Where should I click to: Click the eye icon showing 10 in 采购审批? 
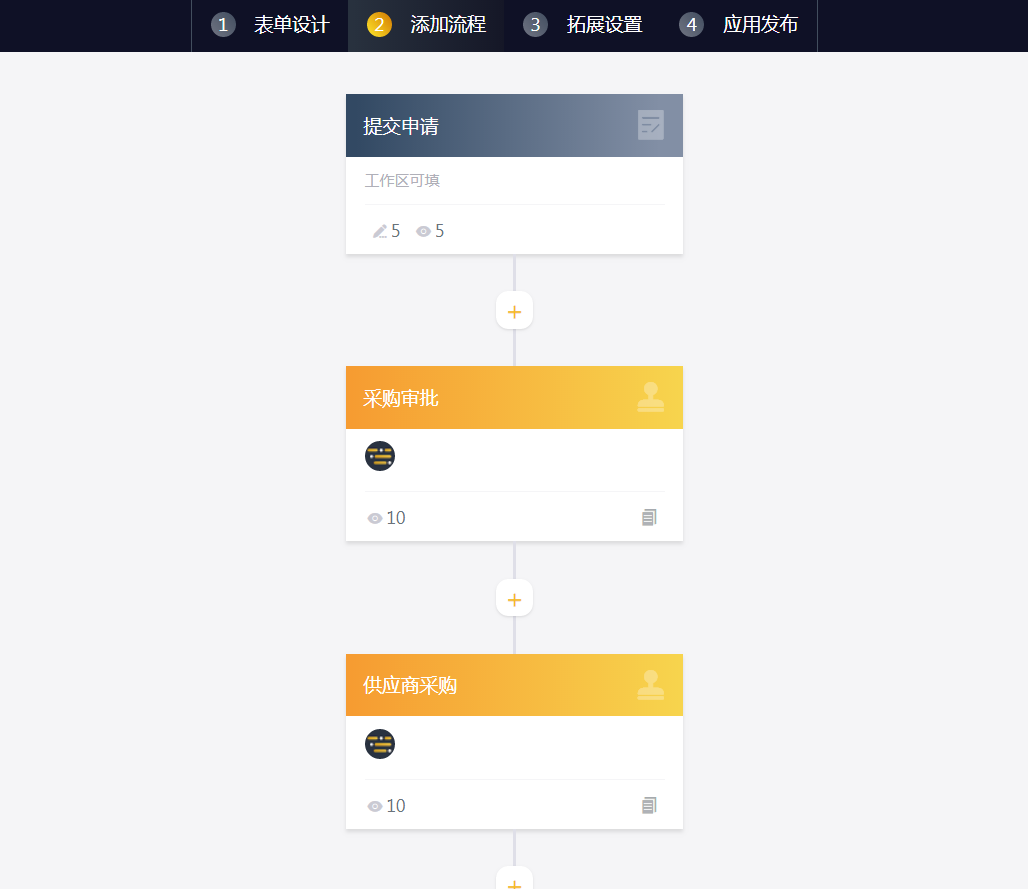click(374, 518)
